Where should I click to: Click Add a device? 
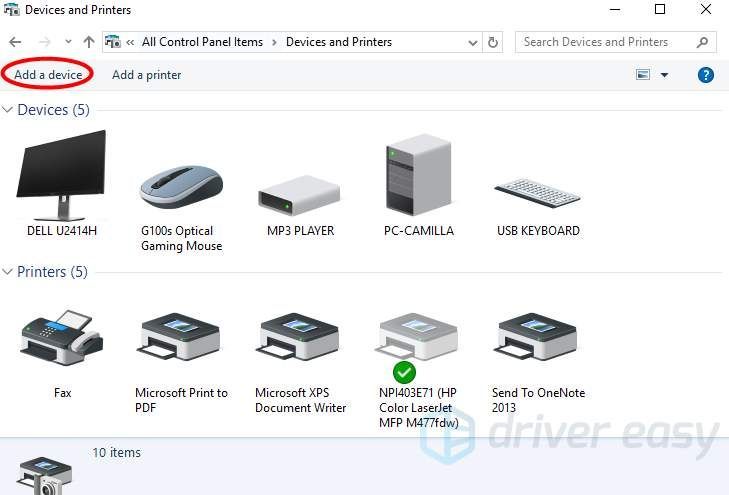pyautogui.click(x=48, y=75)
